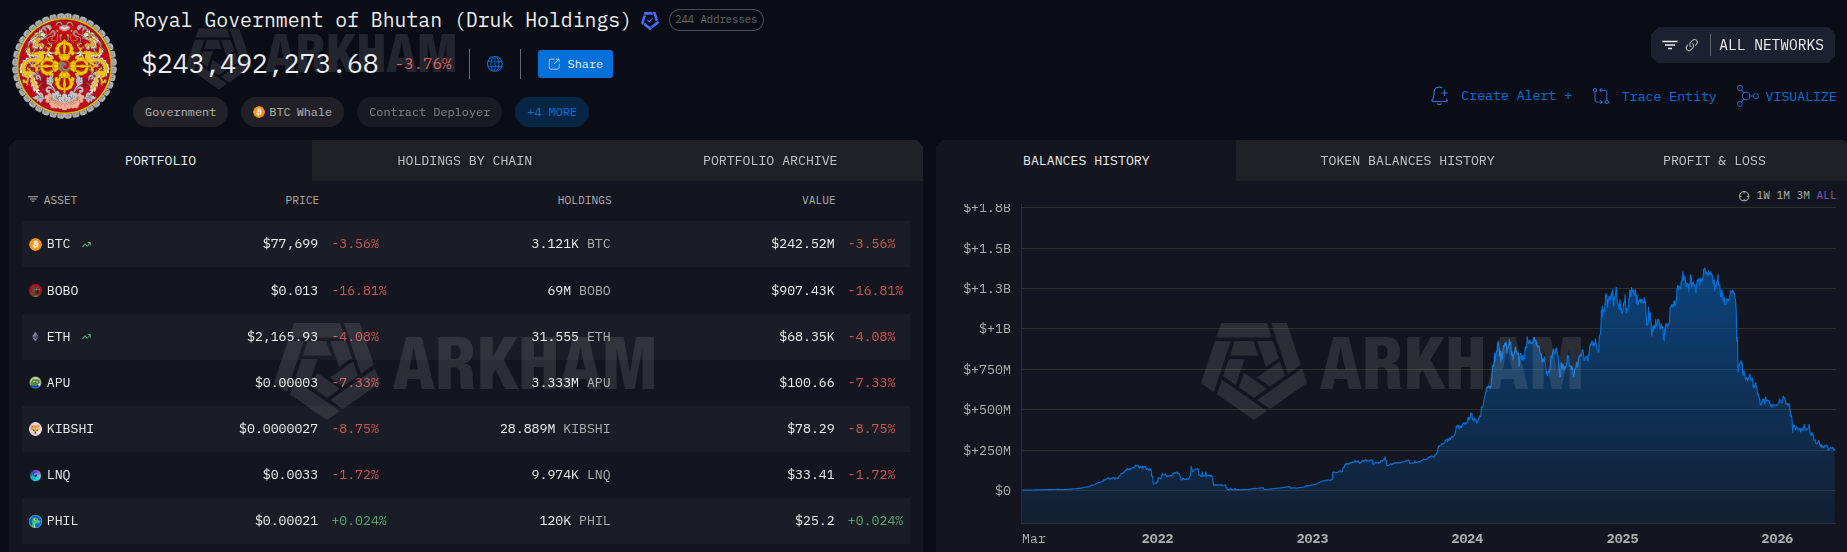
Task: Switch to the BALANCES HISTORY tab
Action: (1086, 161)
